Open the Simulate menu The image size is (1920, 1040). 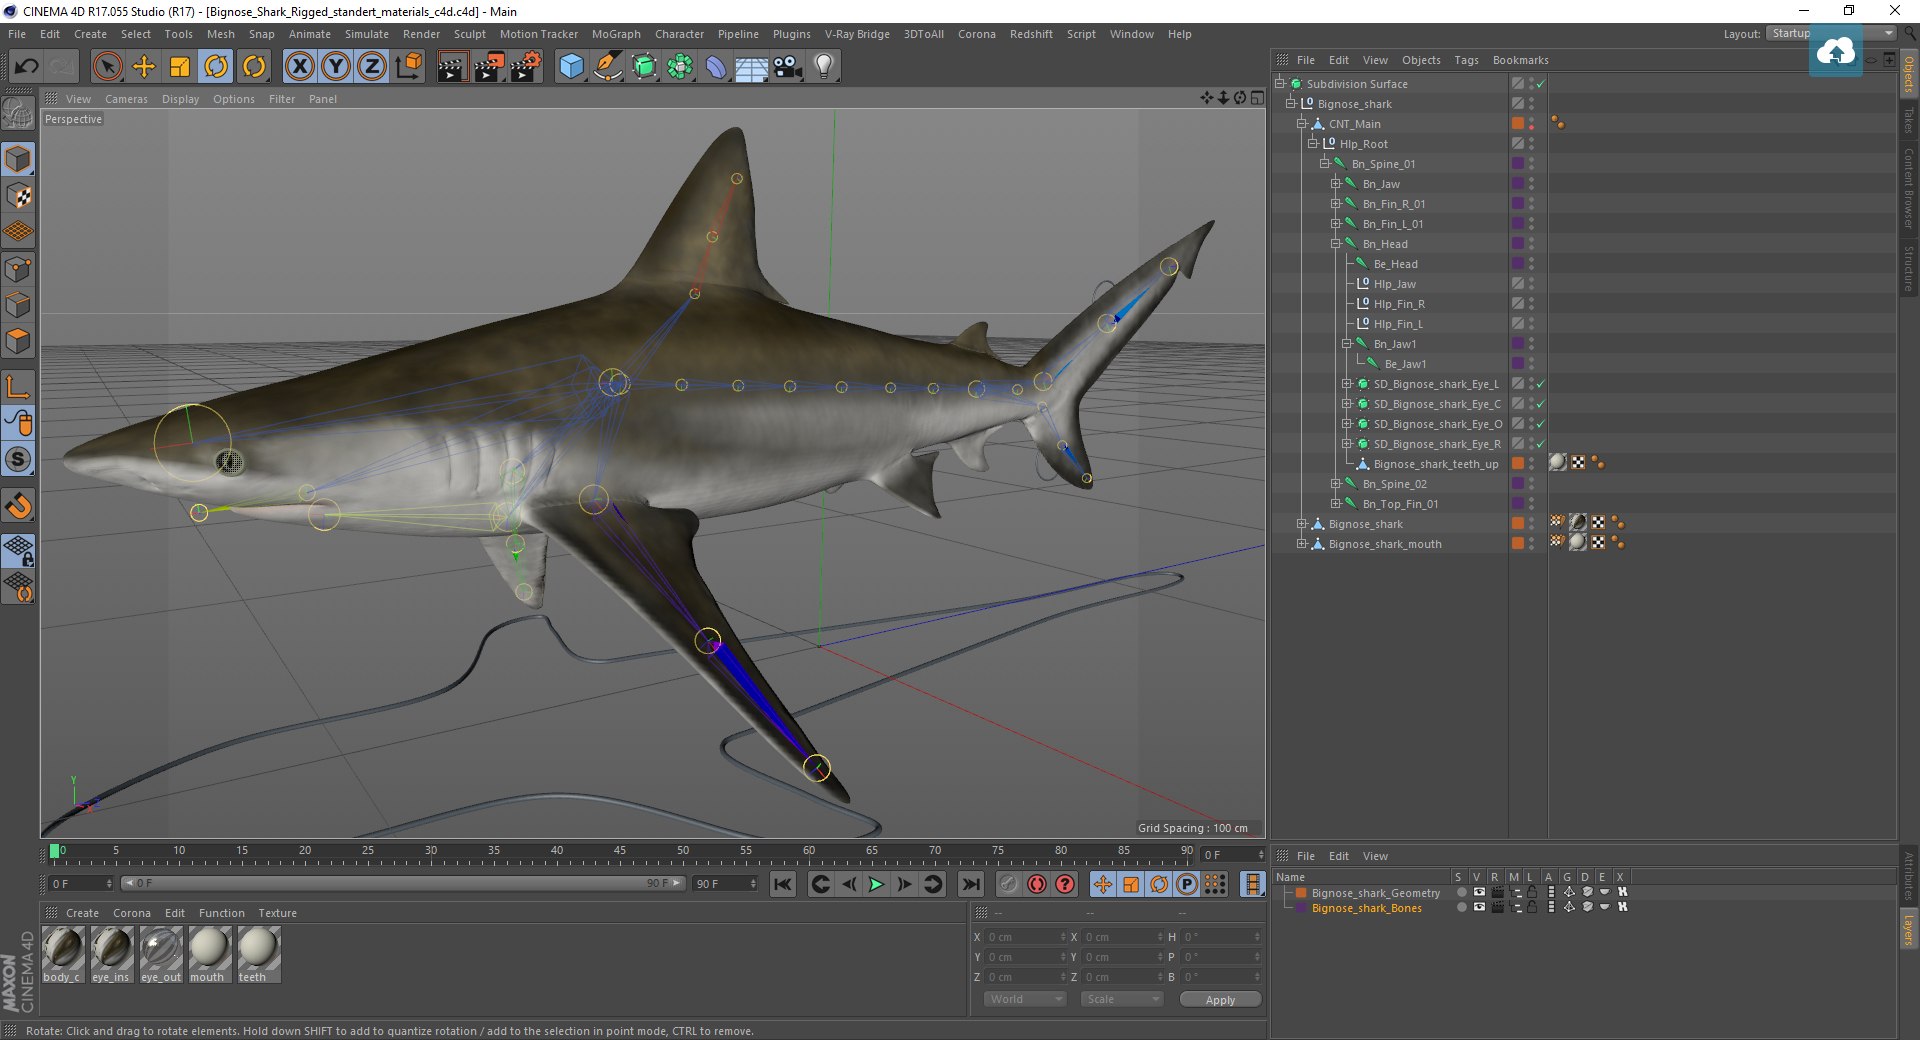(367, 34)
